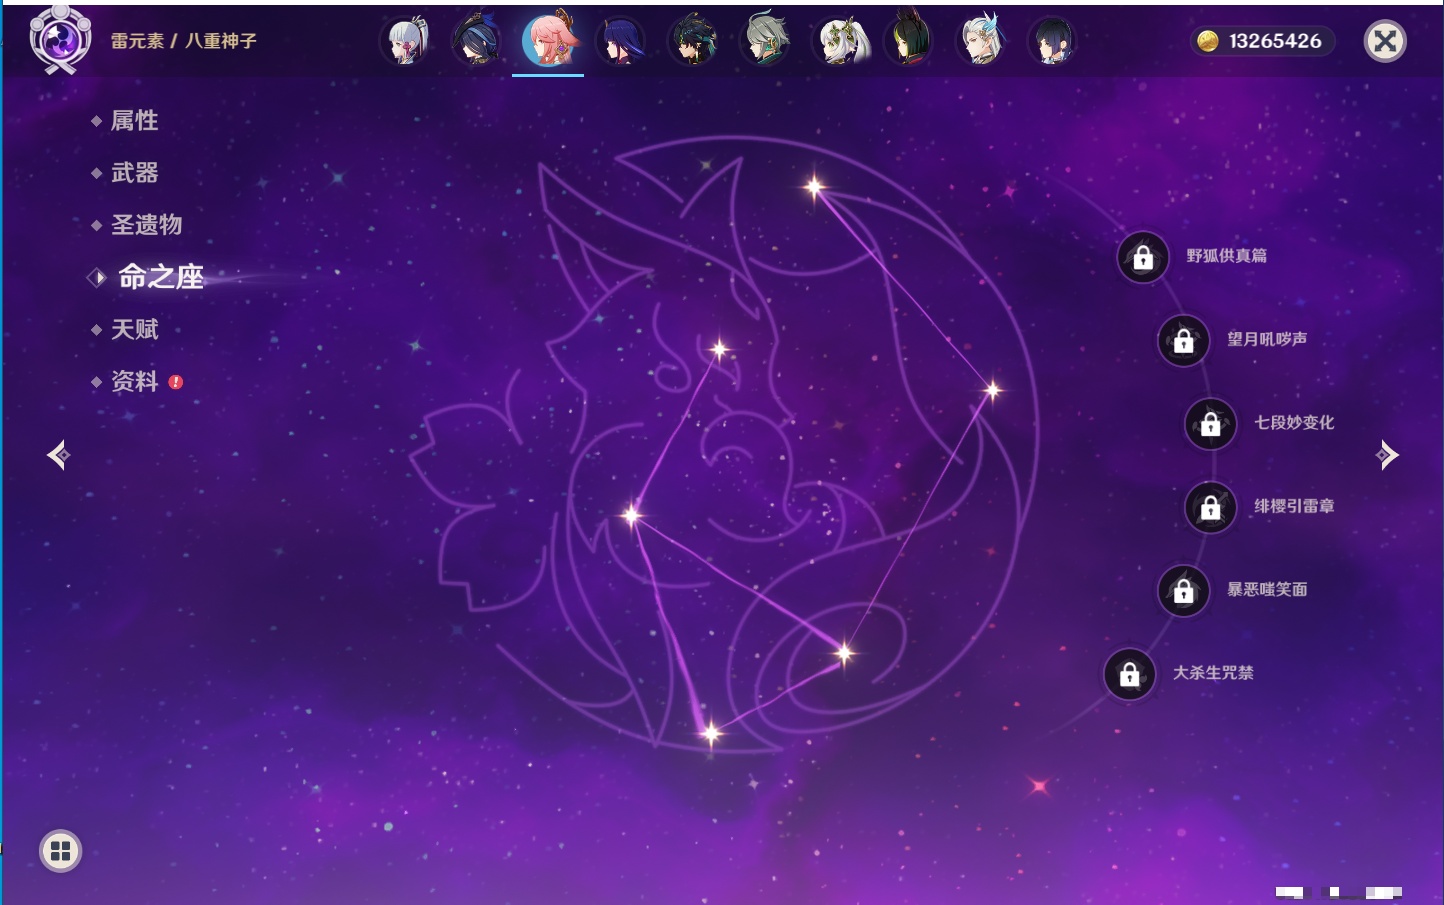Click the lock icon beside 野狐供真篇

click(1143, 258)
